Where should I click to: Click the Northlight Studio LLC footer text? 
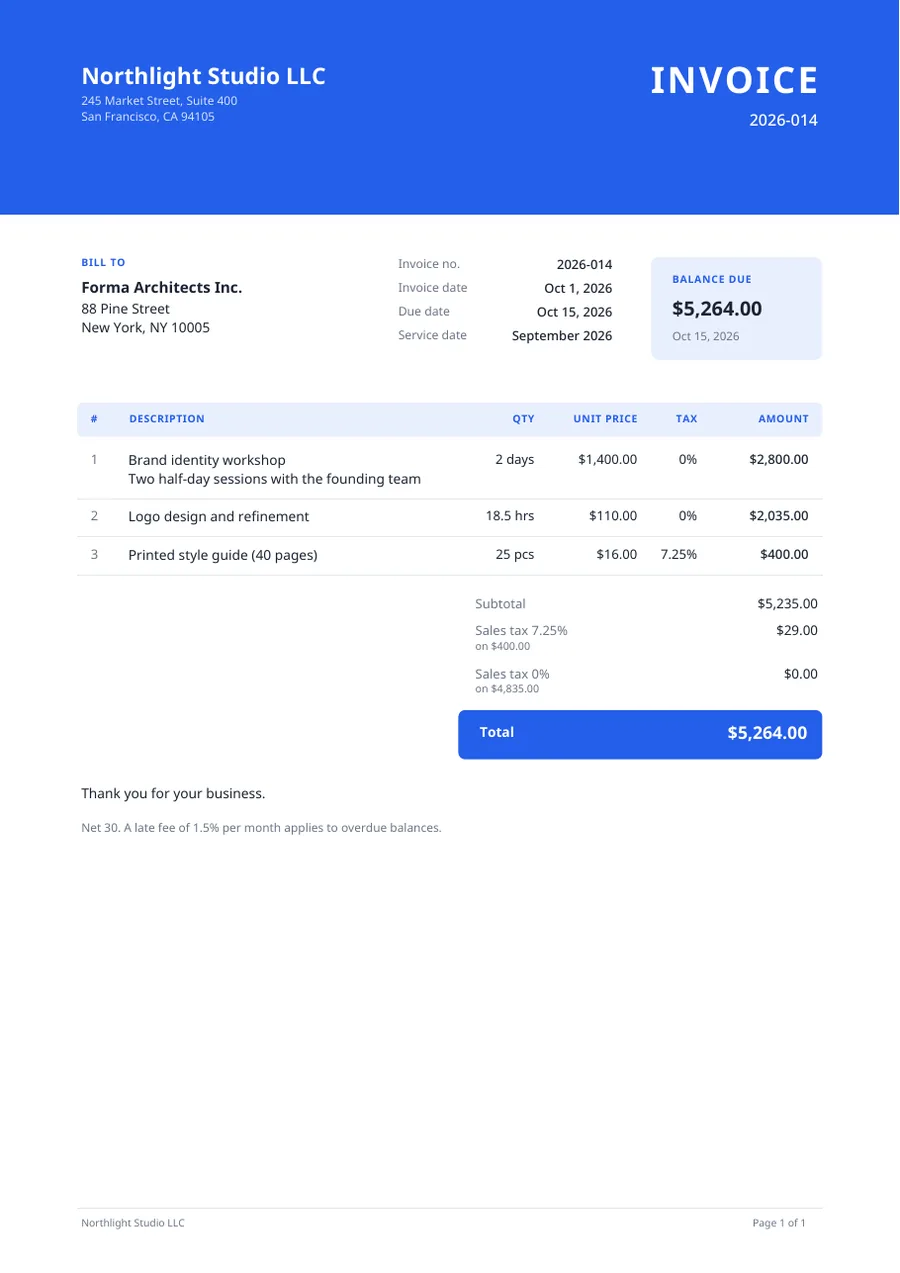click(x=133, y=1223)
